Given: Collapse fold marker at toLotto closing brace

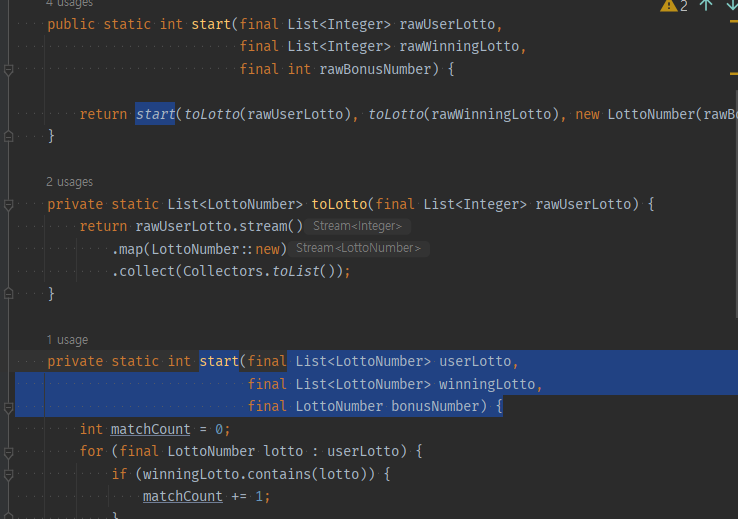Looking at the screenshot, I should click(x=8, y=294).
